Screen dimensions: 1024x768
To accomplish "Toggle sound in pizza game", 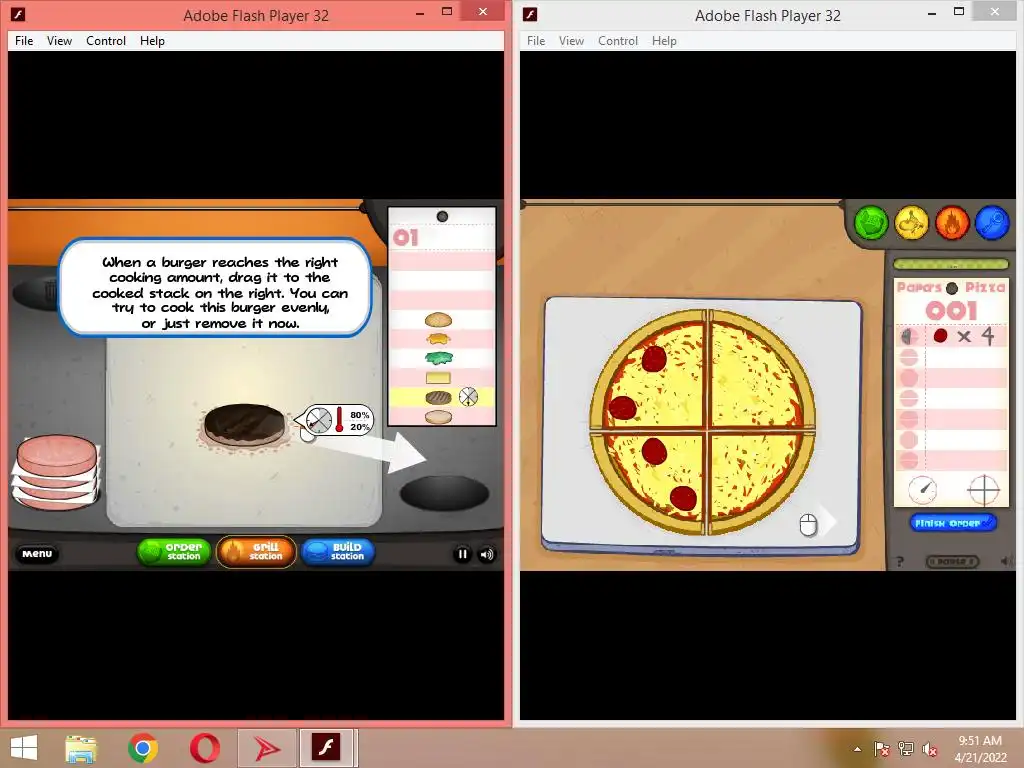I will [1006, 561].
